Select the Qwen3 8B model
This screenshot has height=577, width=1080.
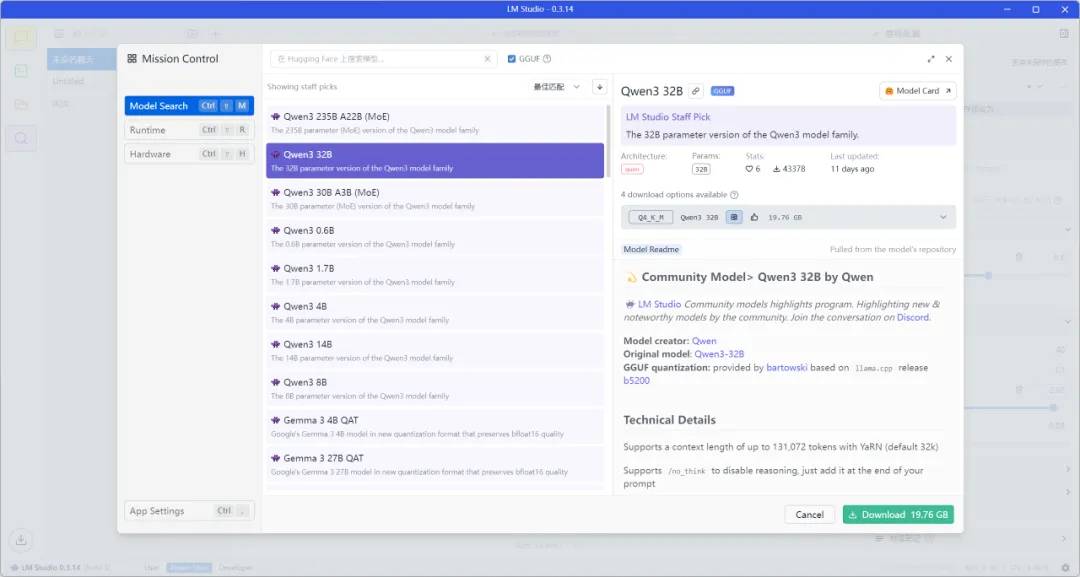pos(435,388)
